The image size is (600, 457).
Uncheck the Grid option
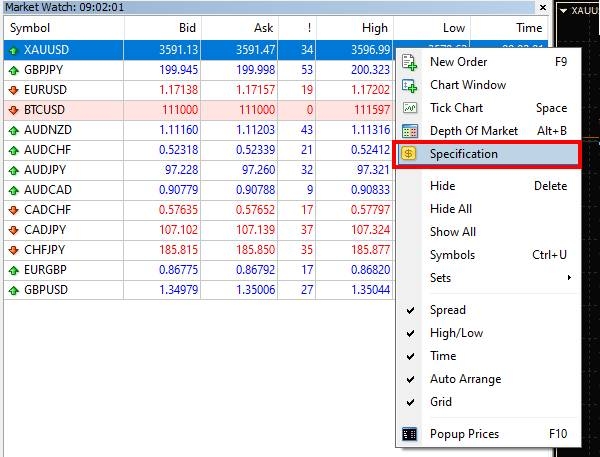pyautogui.click(x=440, y=402)
